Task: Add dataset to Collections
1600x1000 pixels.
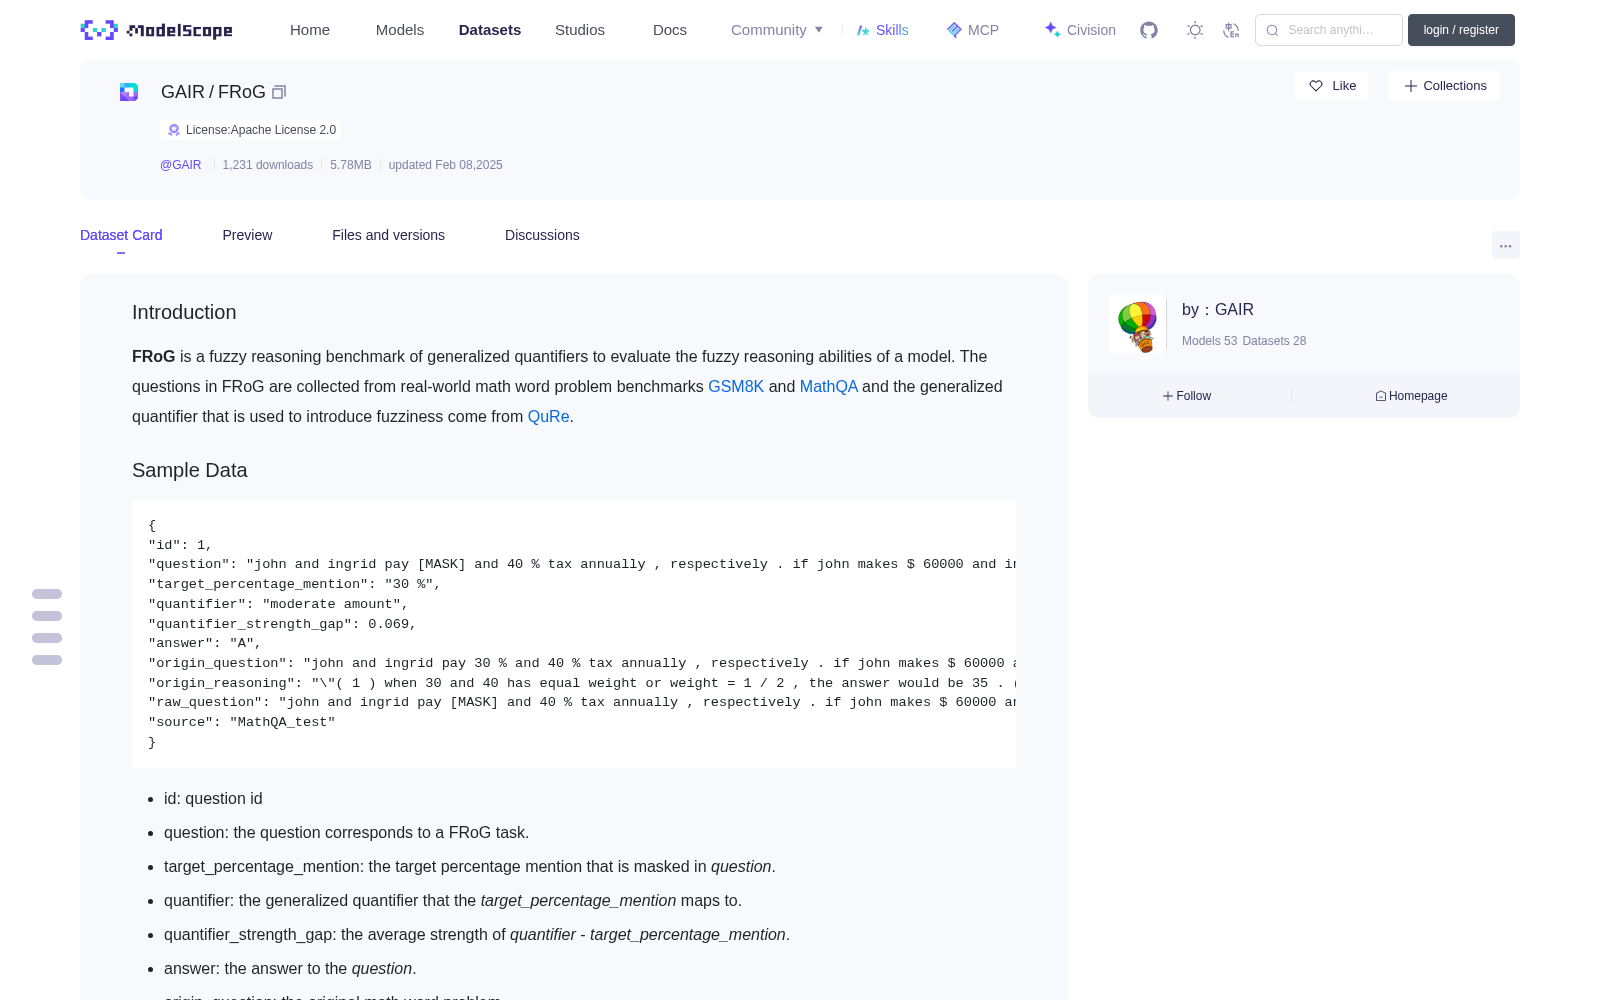Action: point(1444,86)
